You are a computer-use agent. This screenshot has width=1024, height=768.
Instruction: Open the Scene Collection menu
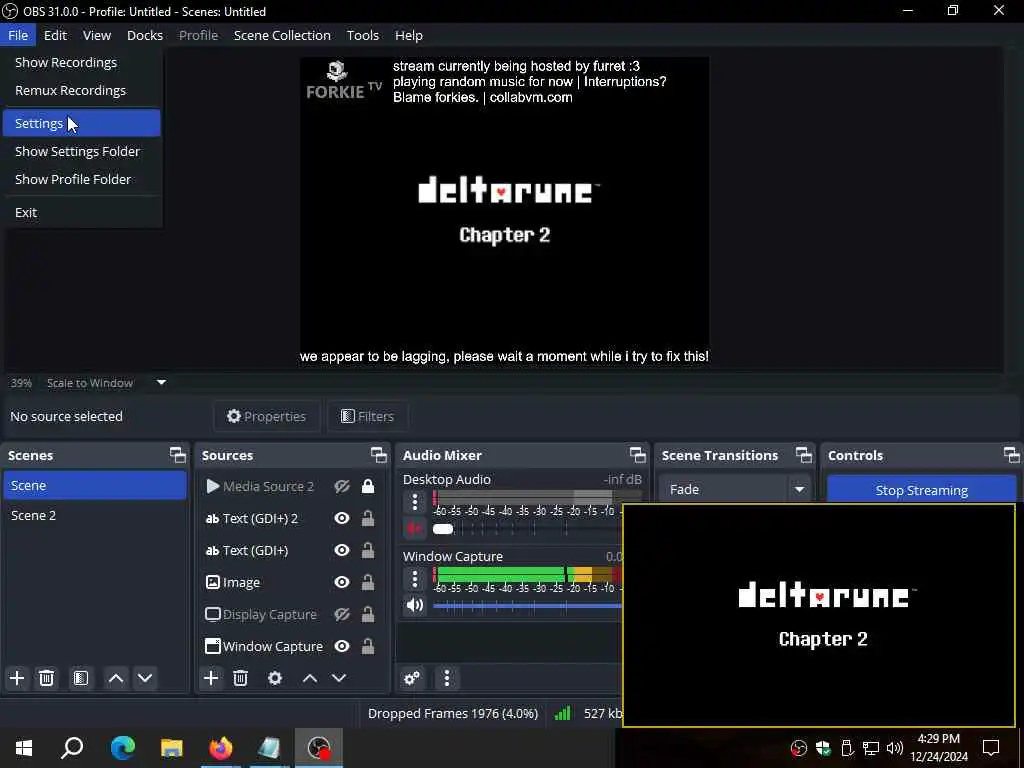click(x=282, y=35)
